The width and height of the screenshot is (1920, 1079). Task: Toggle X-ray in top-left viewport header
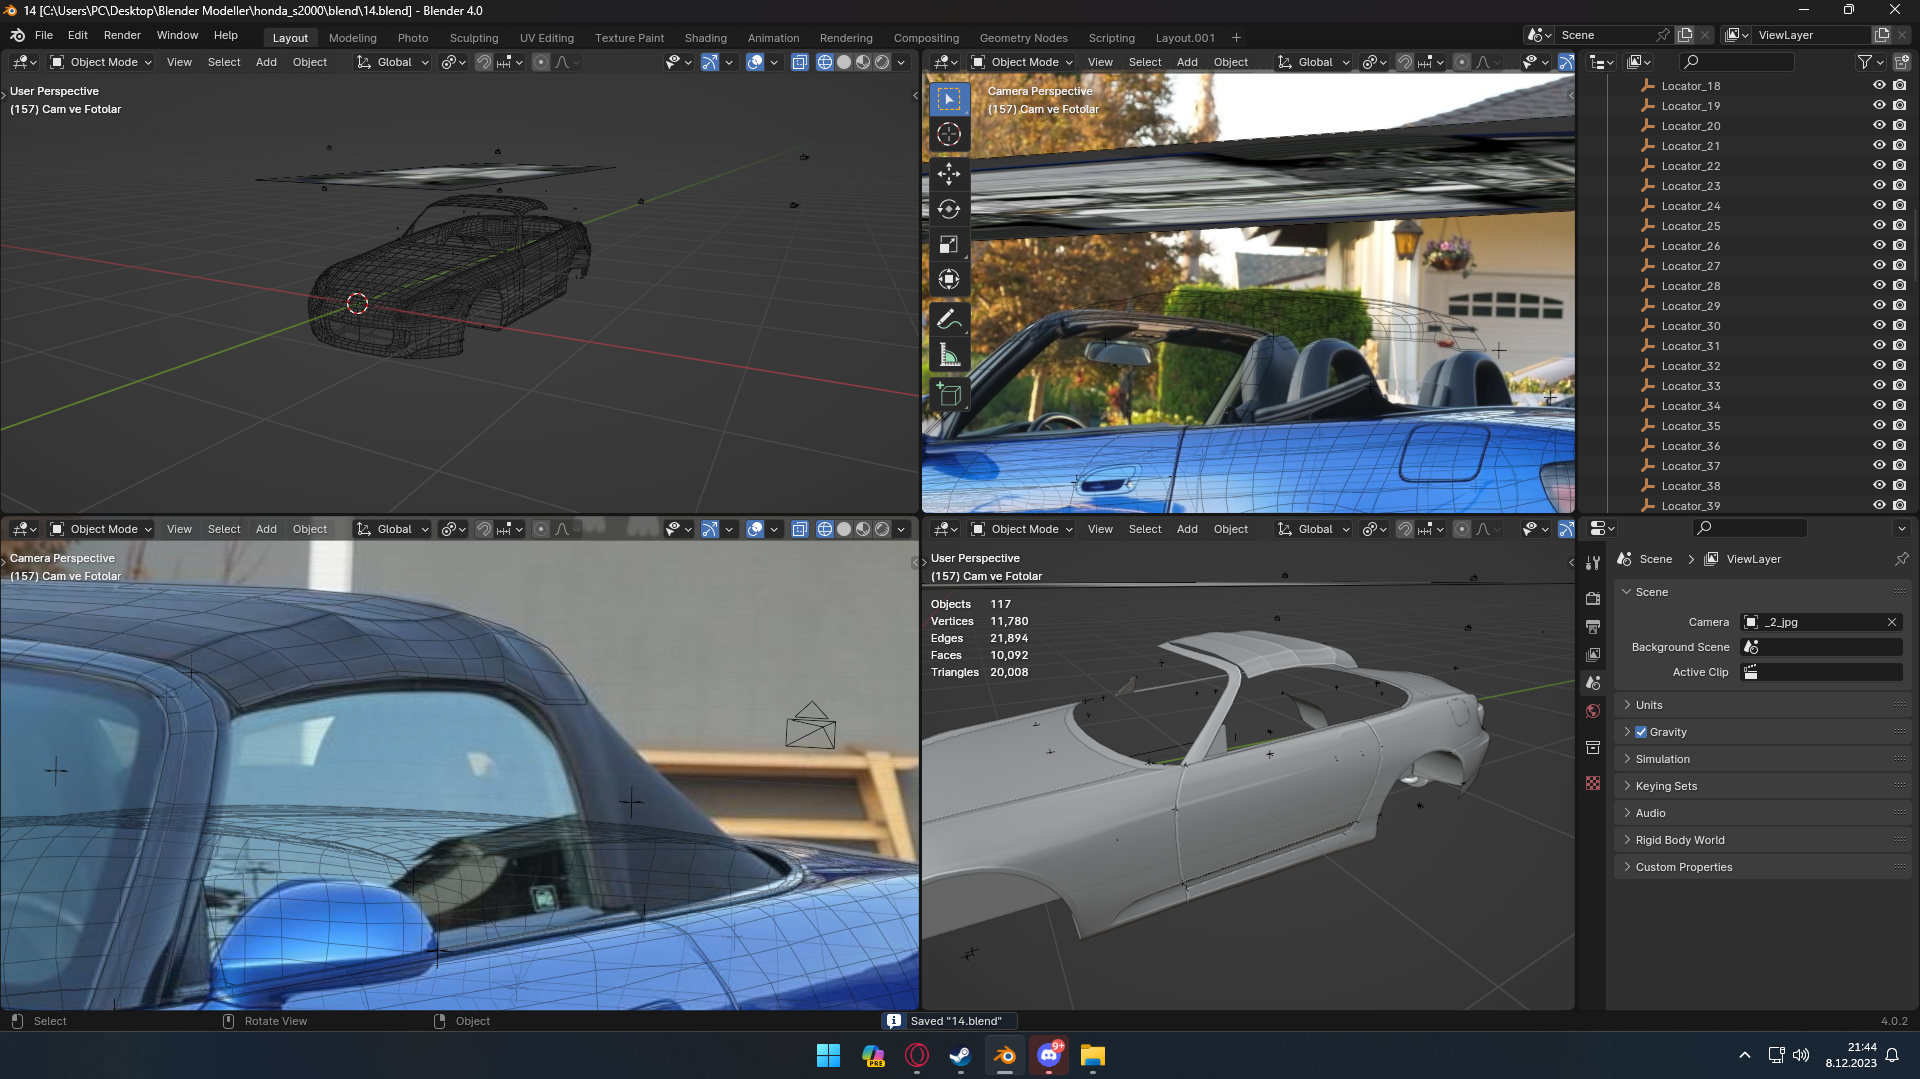[799, 62]
